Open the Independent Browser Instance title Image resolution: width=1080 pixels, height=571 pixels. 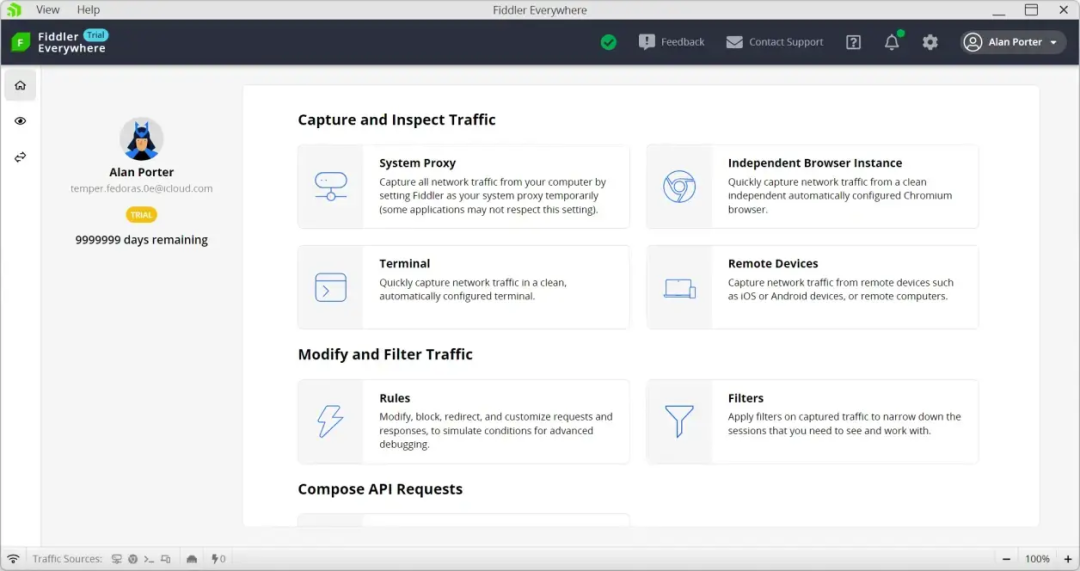[815, 163]
